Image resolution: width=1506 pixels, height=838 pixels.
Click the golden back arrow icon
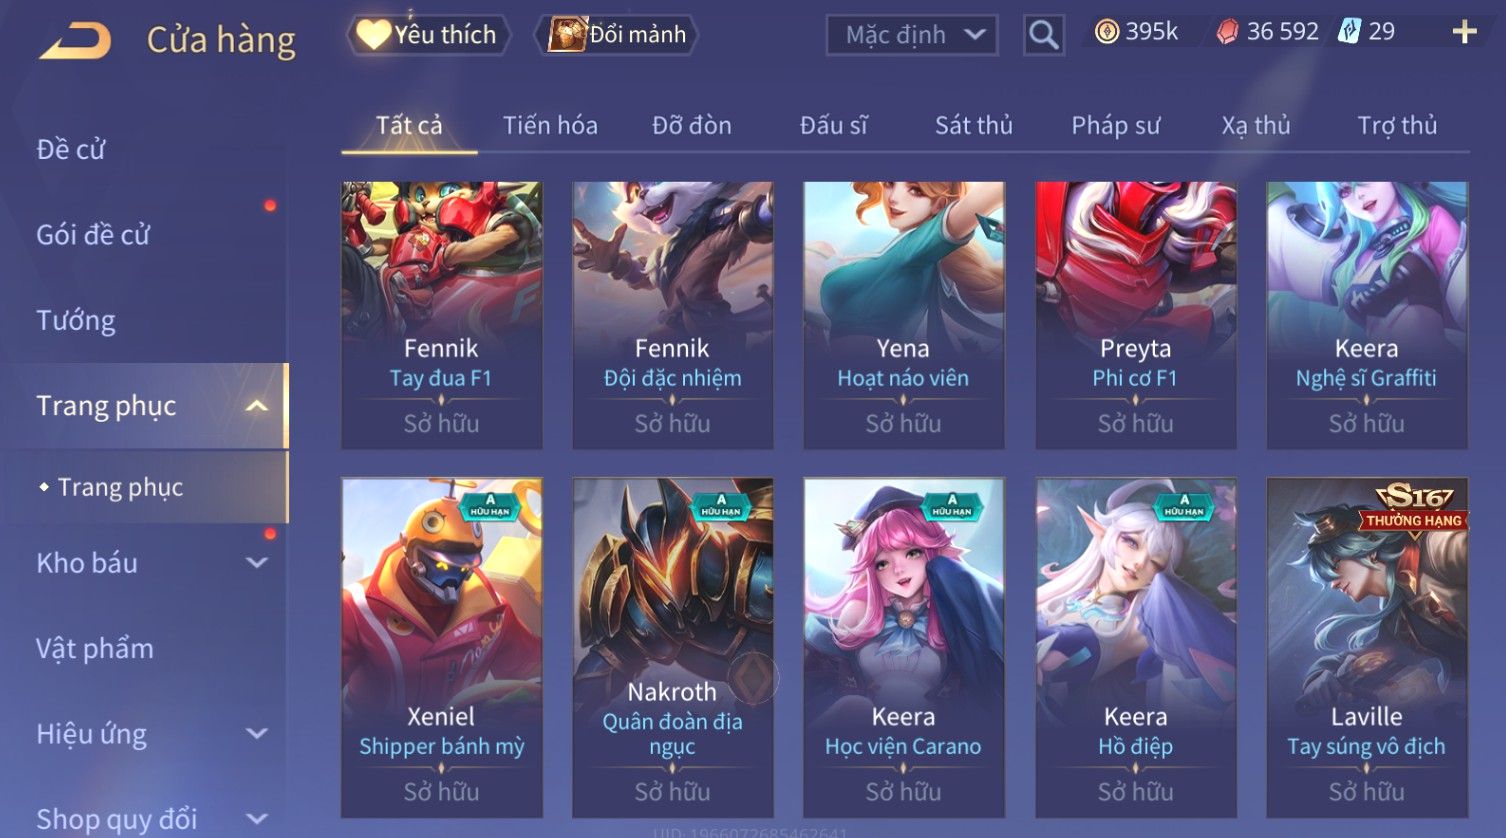[x=75, y=41]
